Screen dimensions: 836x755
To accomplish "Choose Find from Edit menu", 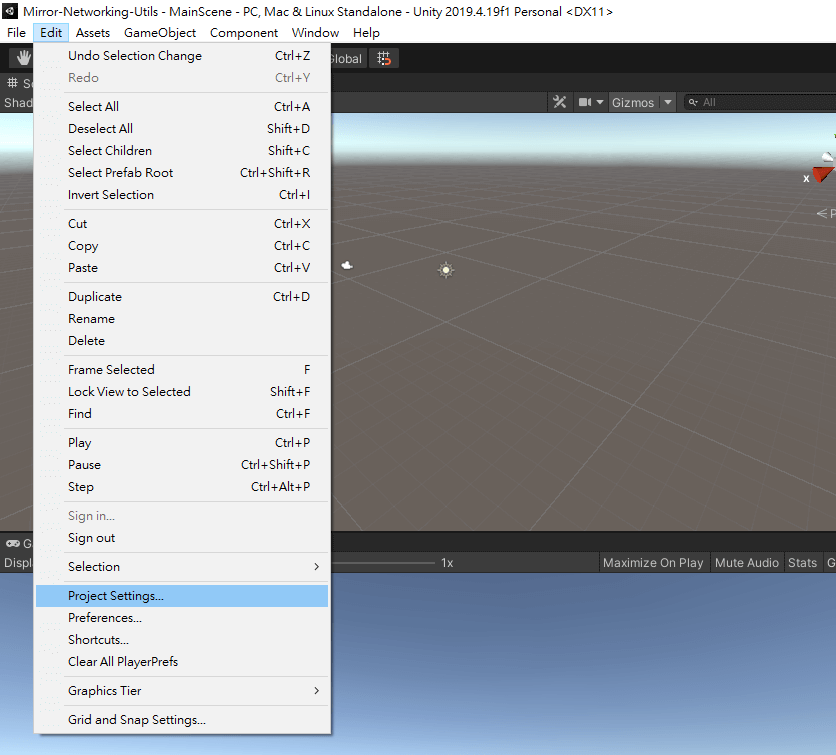I will (x=182, y=414).
